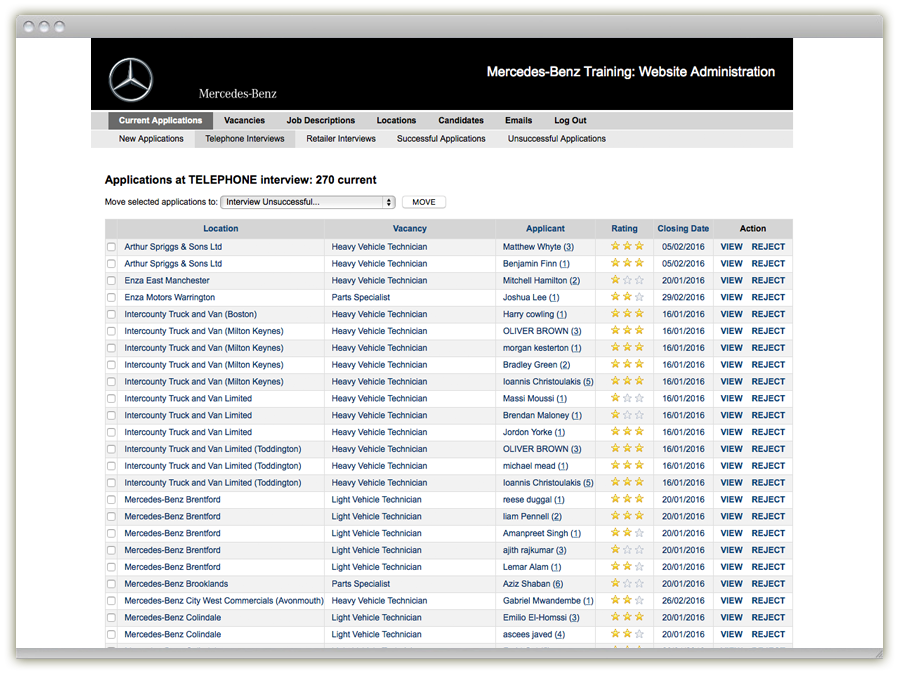
Task: Click star rating for Aziz Shaban
Action: pyautogui.click(x=626, y=584)
